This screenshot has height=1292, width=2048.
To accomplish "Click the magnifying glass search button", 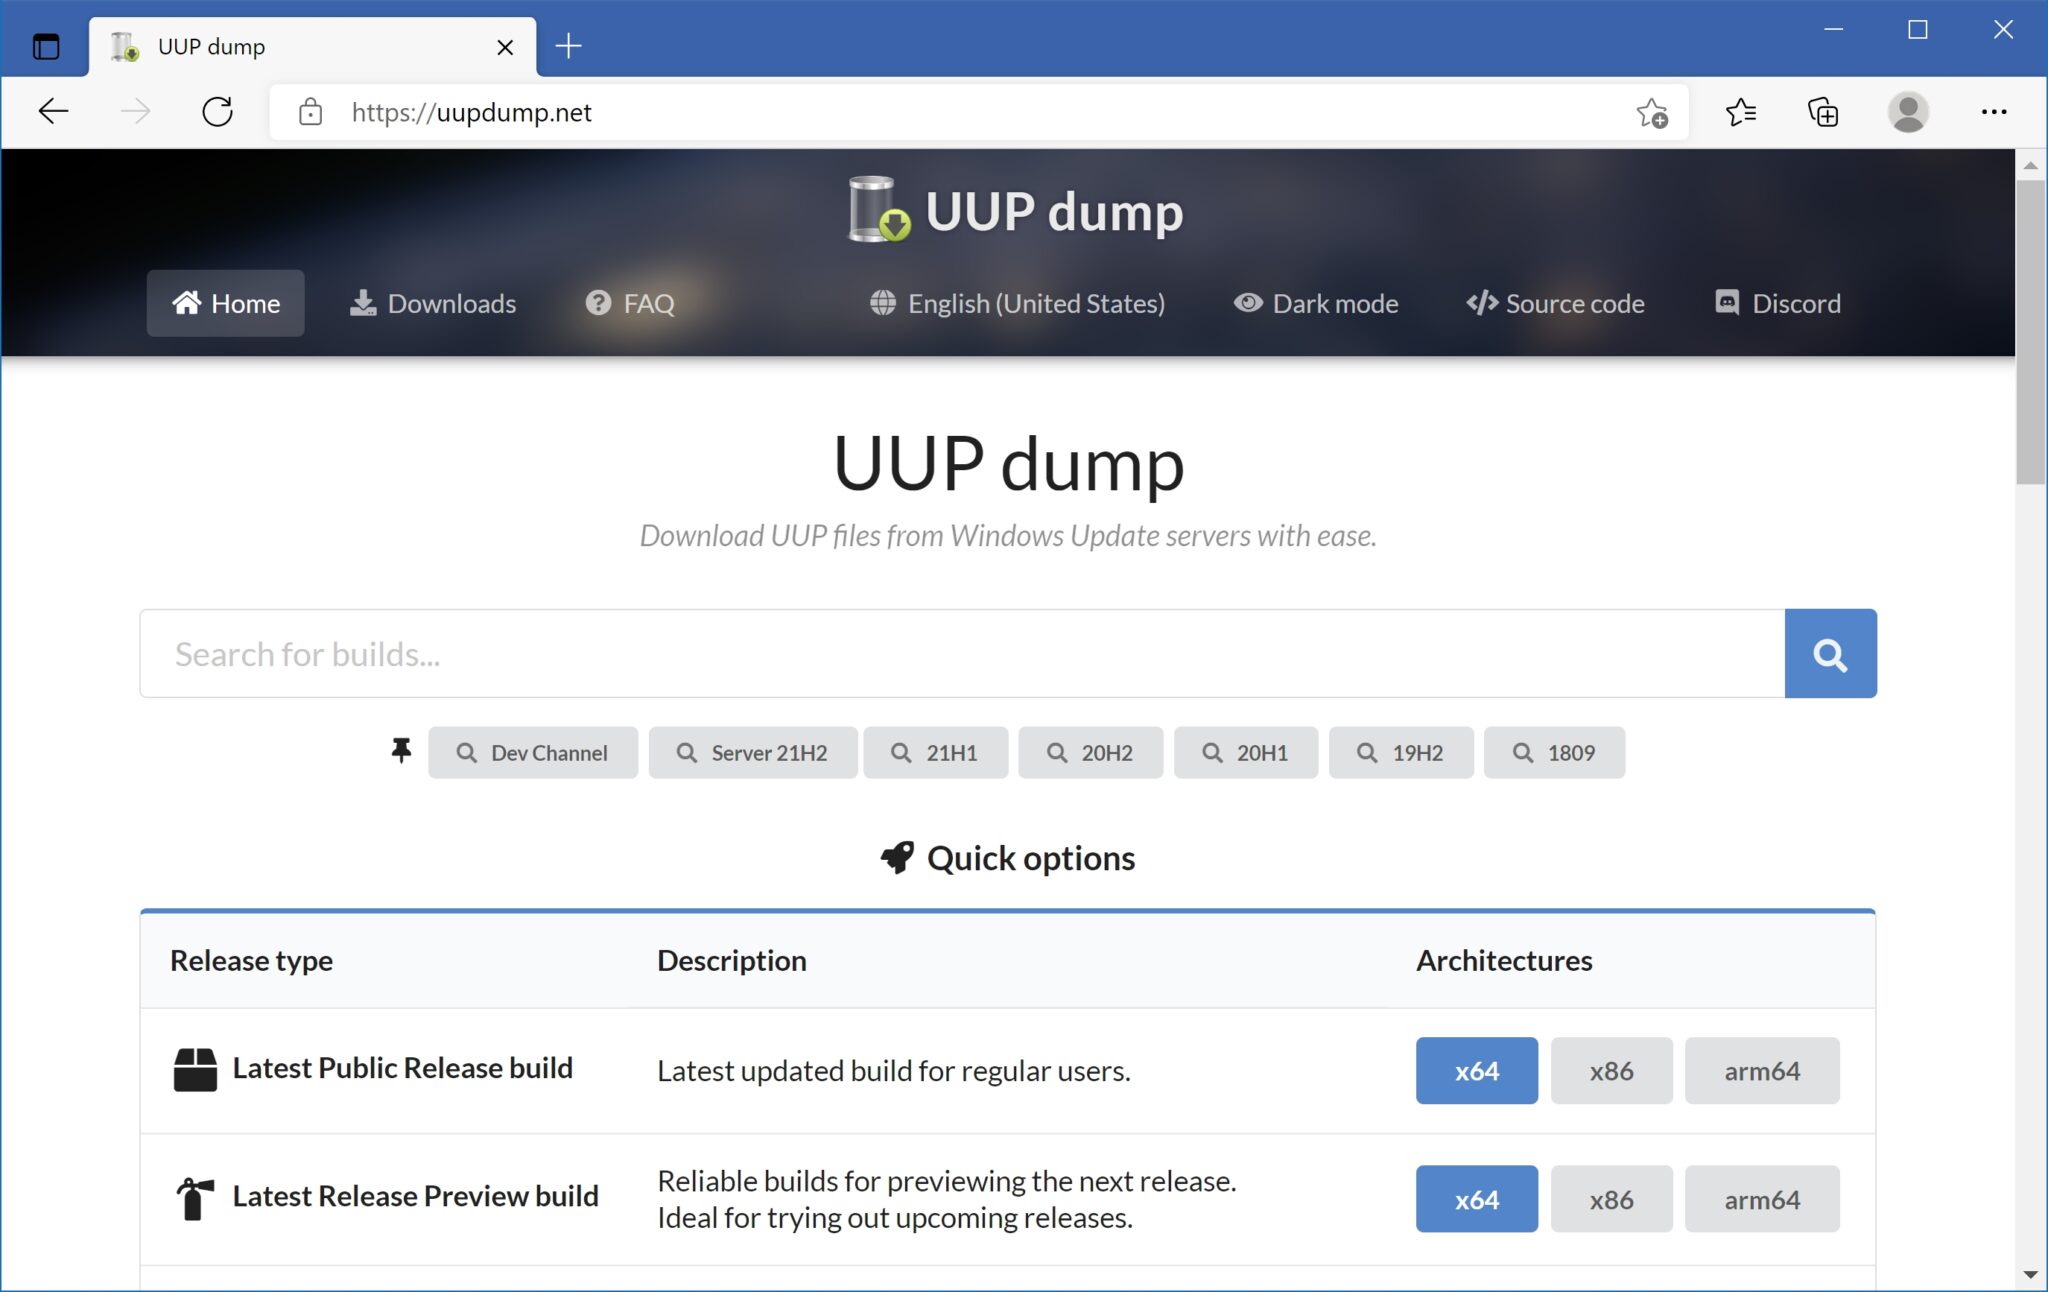I will click(x=1830, y=653).
